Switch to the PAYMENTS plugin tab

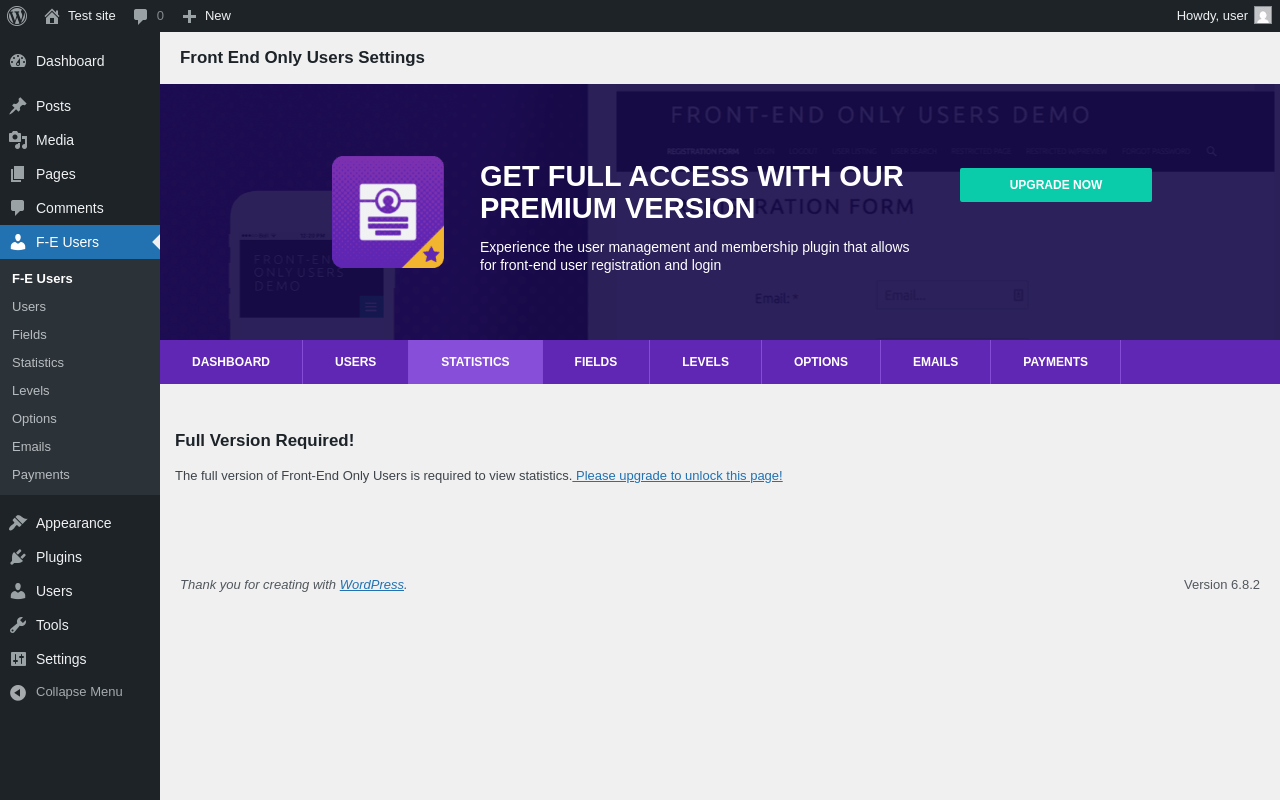coord(1055,362)
